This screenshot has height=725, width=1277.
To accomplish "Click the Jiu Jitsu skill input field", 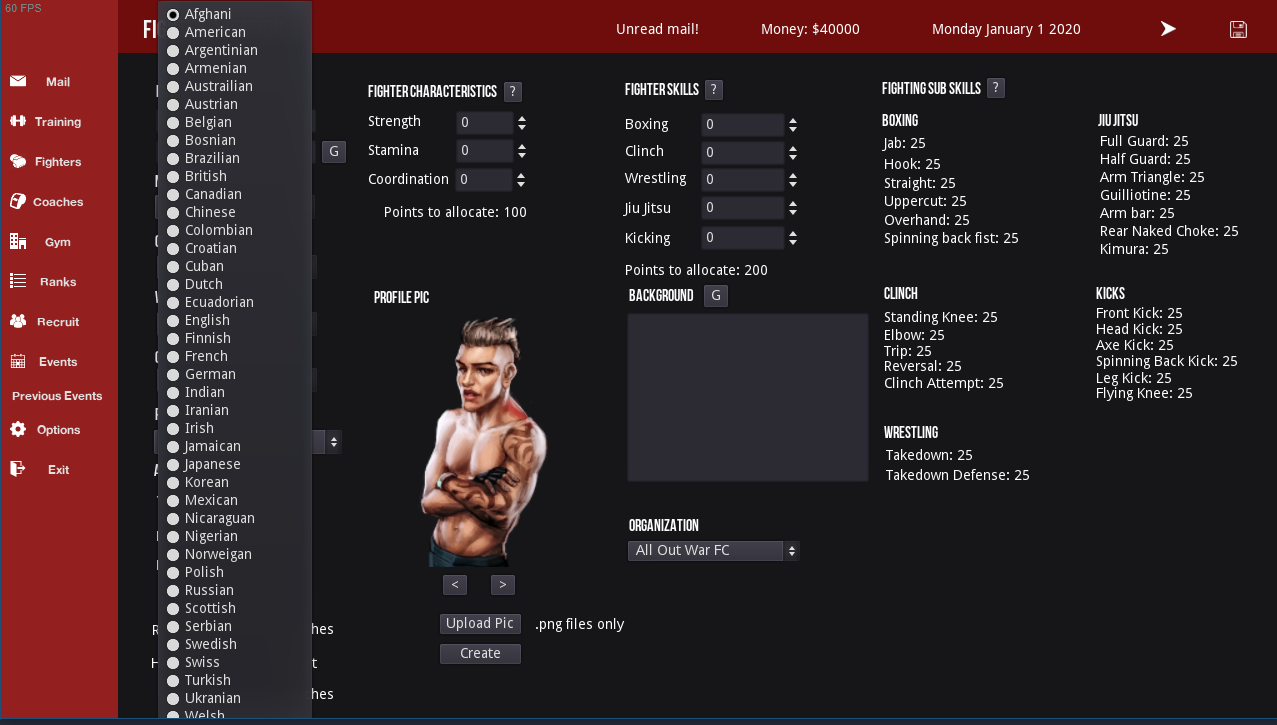I will tap(742, 209).
